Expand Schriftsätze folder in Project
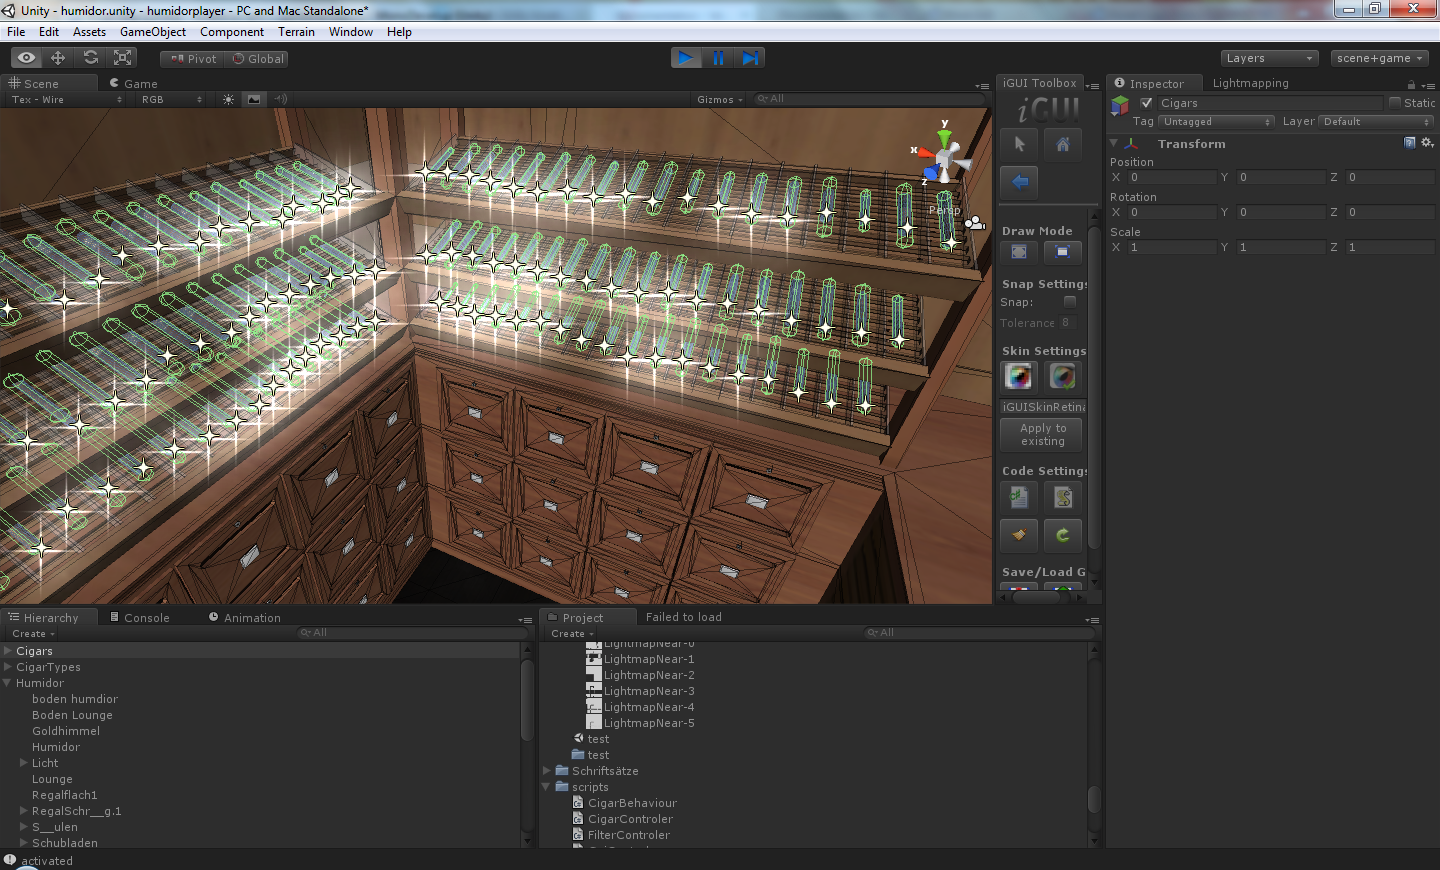This screenshot has width=1440, height=870. point(547,771)
